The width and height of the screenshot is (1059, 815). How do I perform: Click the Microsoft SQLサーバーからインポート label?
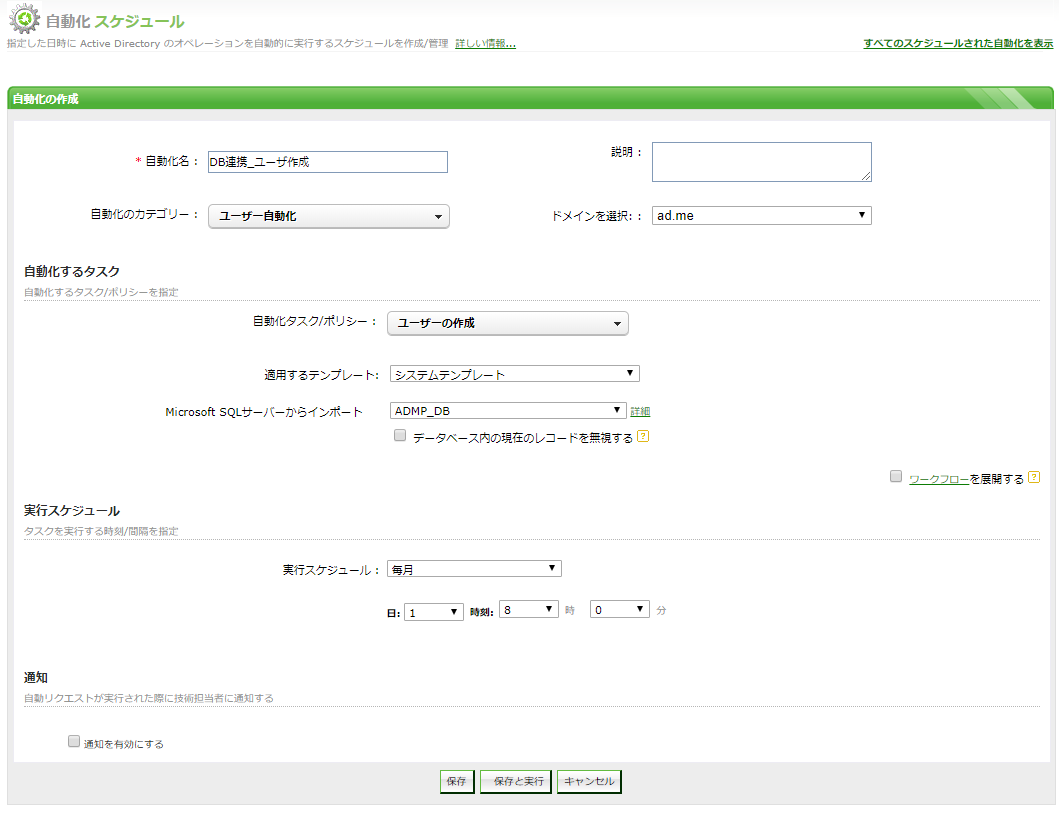click(x=264, y=412)
